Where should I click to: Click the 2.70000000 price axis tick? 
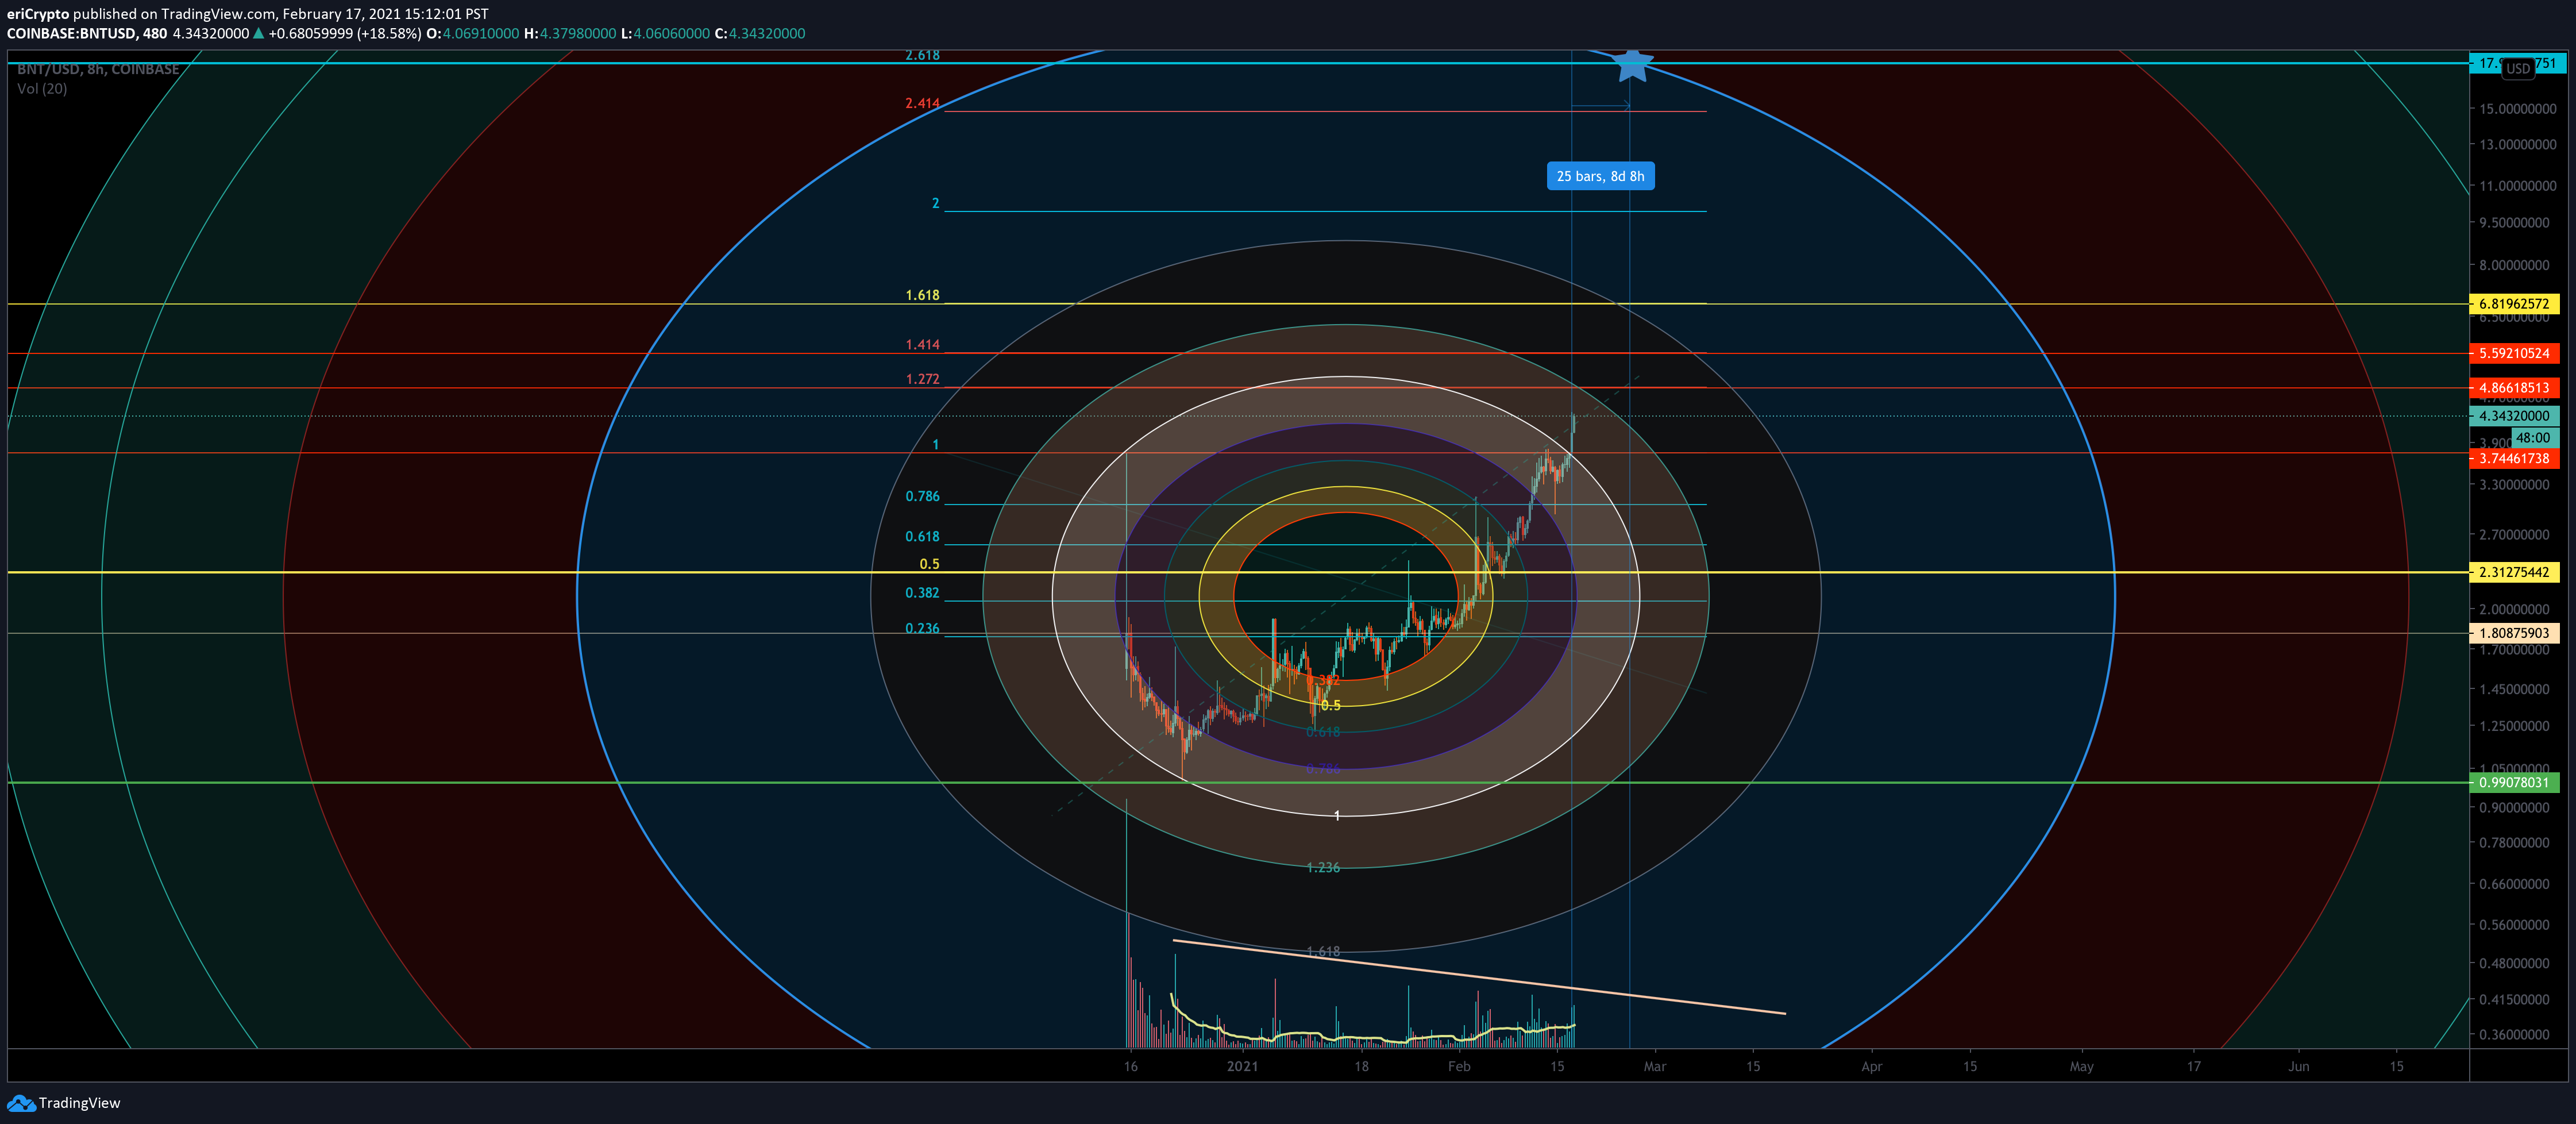pos(2514,535)
